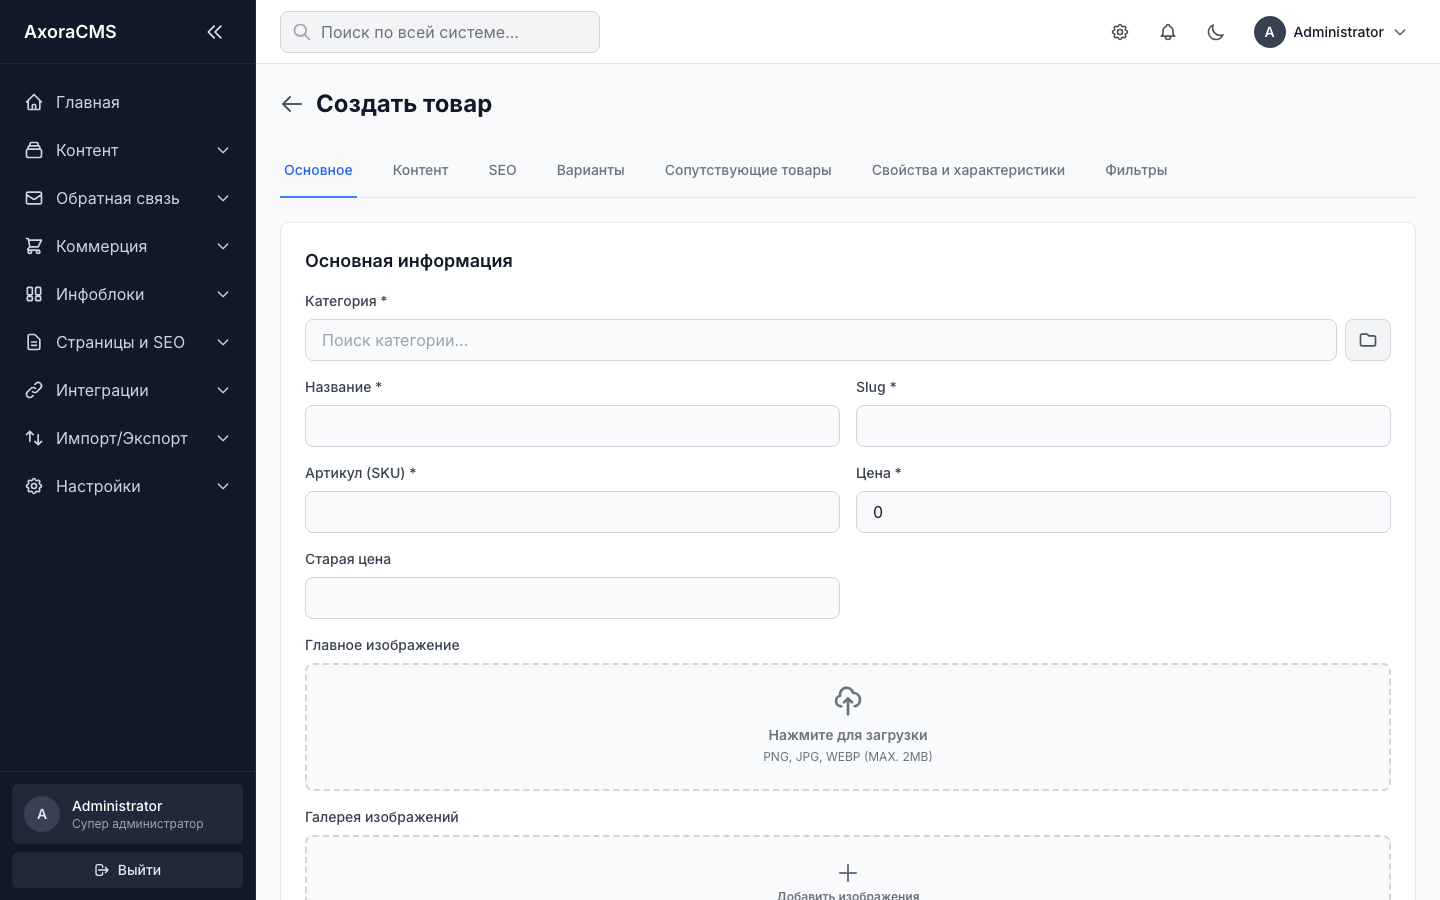
Task: Focus the Артикул (SKU) input field
Action: pos(572,512)
